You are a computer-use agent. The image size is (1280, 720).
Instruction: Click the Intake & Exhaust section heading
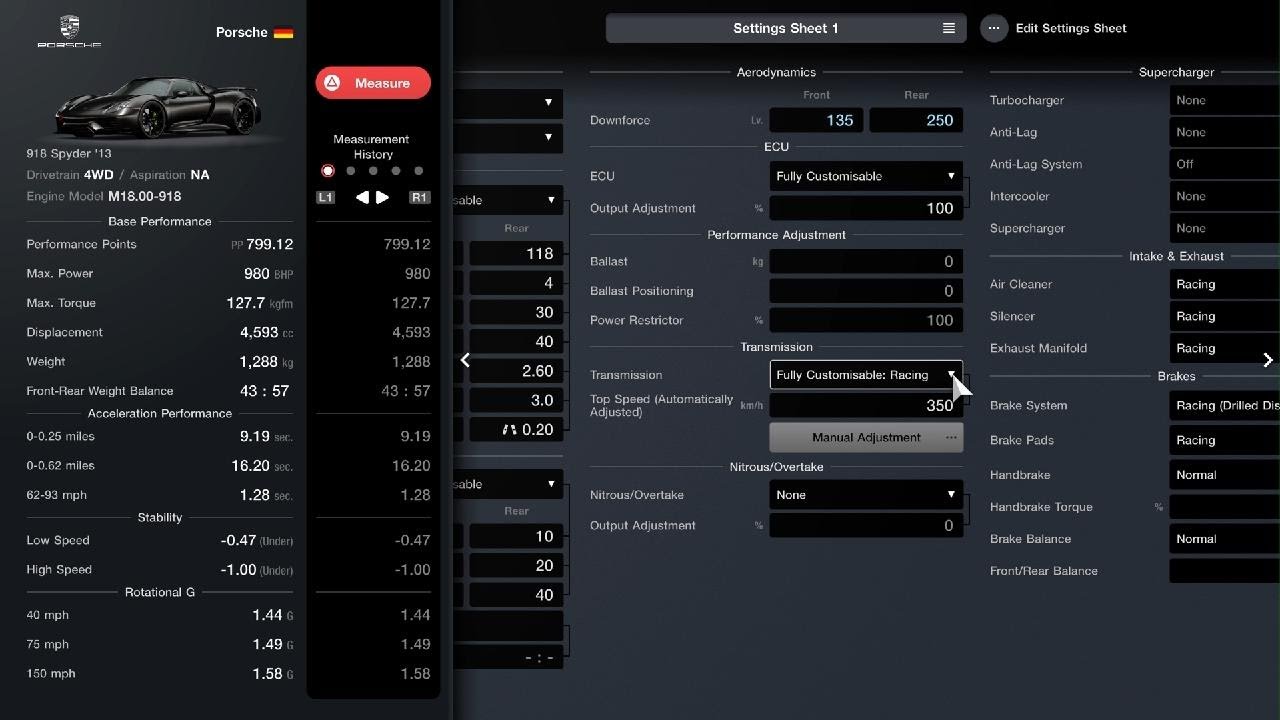tap(1176, 256)
